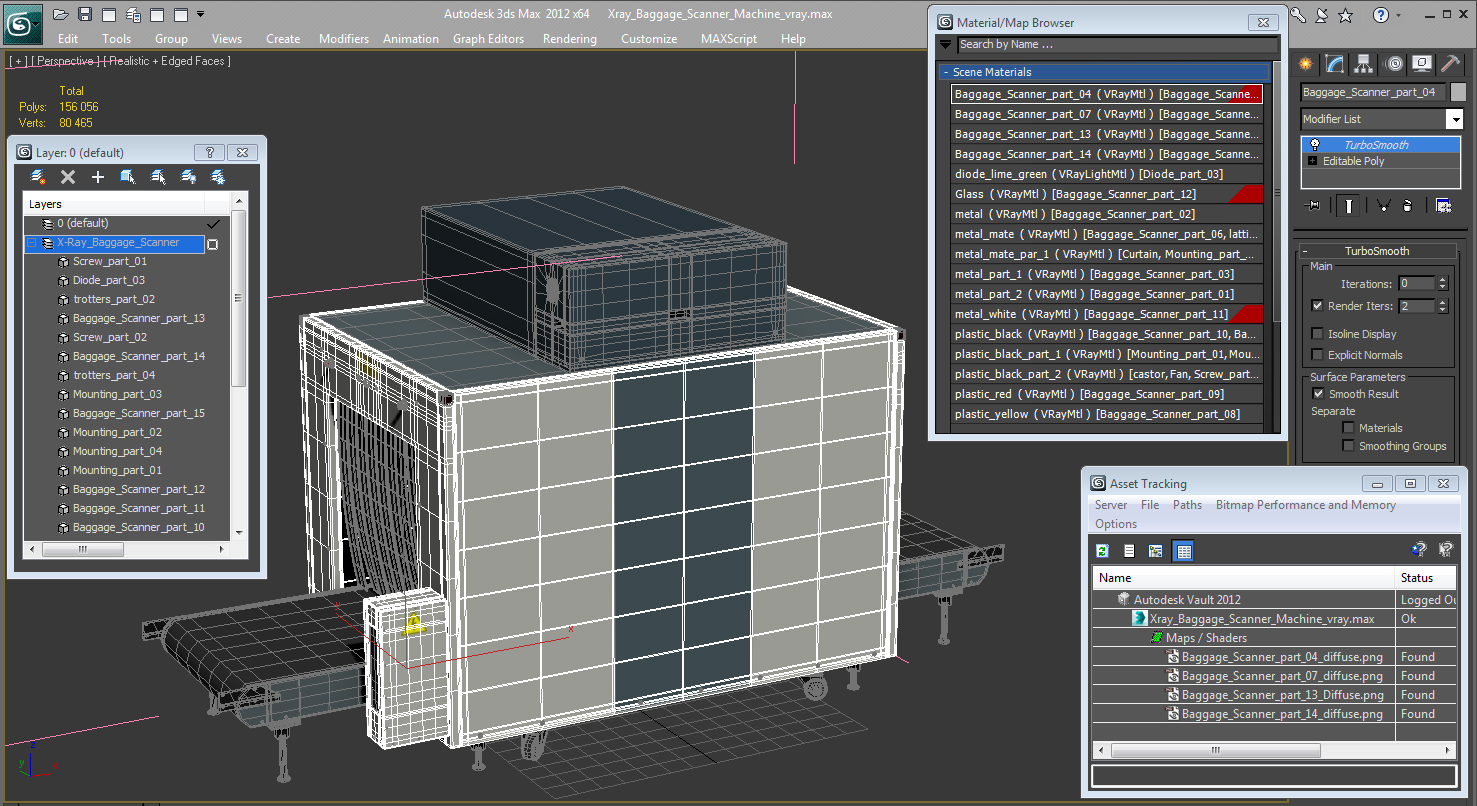
Task: Open the Hierarchy command panel tab
Action: point(1363,64)
